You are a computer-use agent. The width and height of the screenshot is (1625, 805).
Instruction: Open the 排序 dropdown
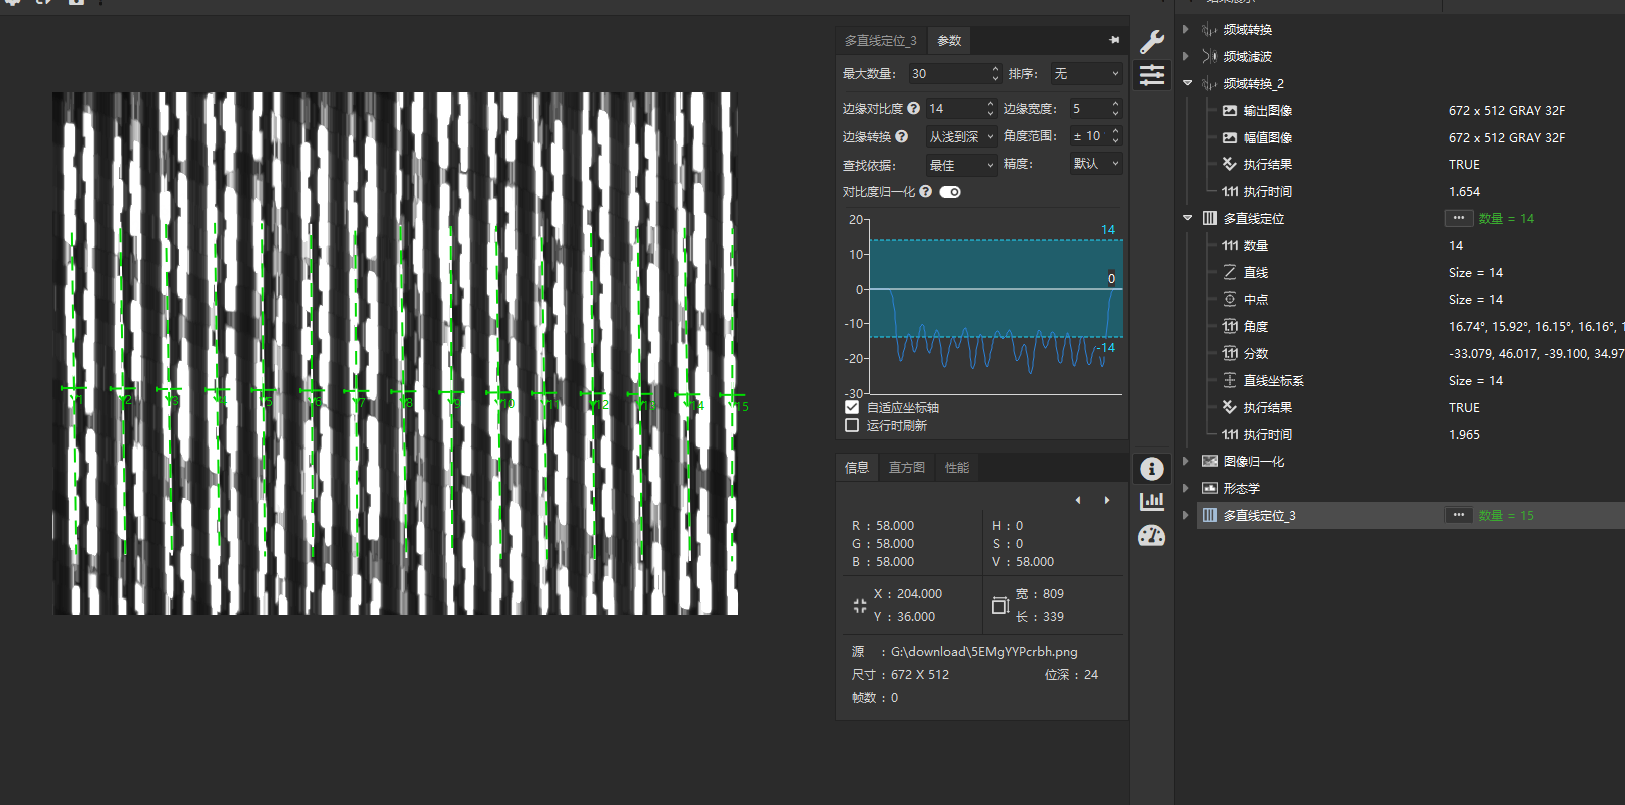coord(1086,74)
